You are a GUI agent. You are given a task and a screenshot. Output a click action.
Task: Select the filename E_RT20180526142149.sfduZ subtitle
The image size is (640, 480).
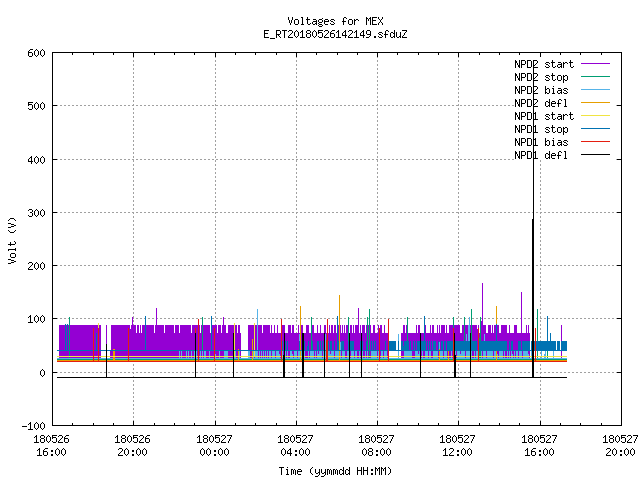click(x=335, y=34)
